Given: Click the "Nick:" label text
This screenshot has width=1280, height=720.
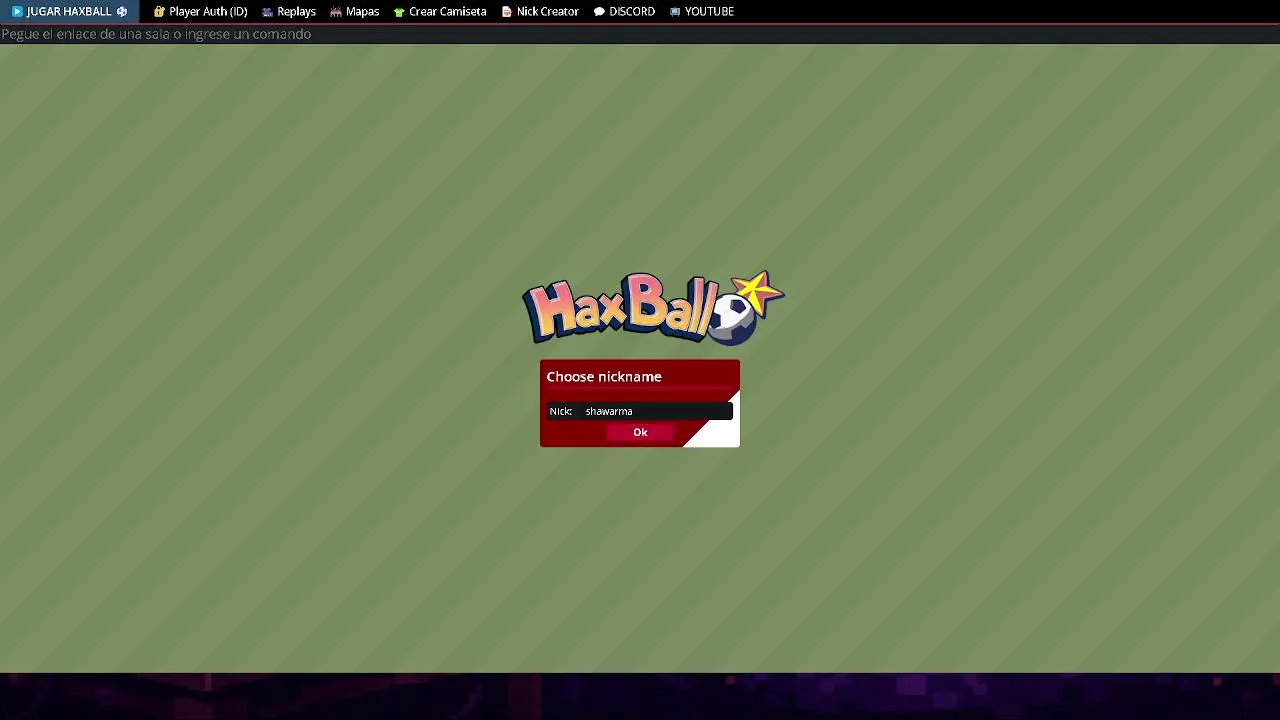Looking at the screenshot, I should pyautogui.click(x=560, y=411).
